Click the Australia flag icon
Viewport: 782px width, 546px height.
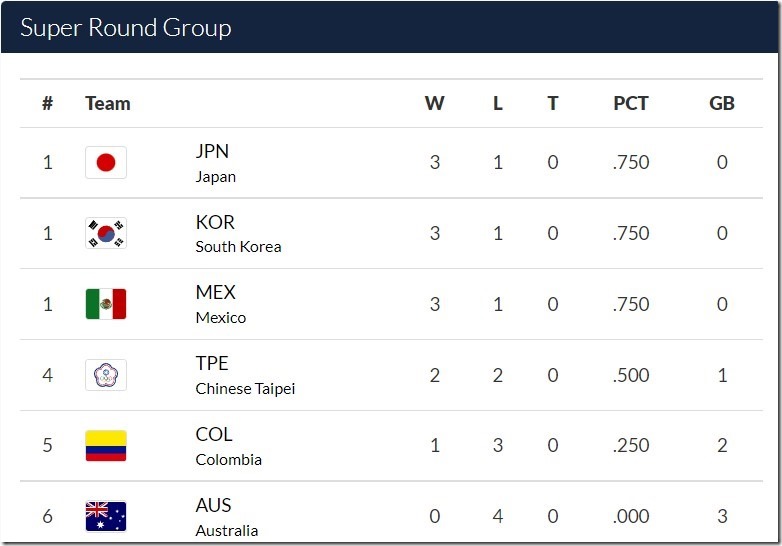click(x=106, y=516)
